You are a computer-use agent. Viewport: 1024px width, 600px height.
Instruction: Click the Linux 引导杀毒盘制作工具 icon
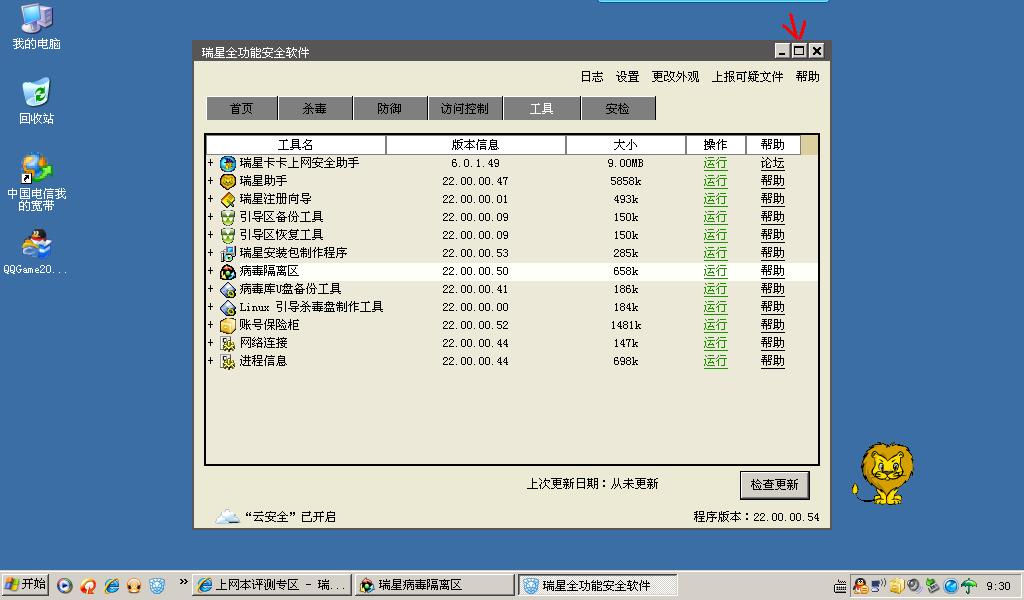[227, 308]
